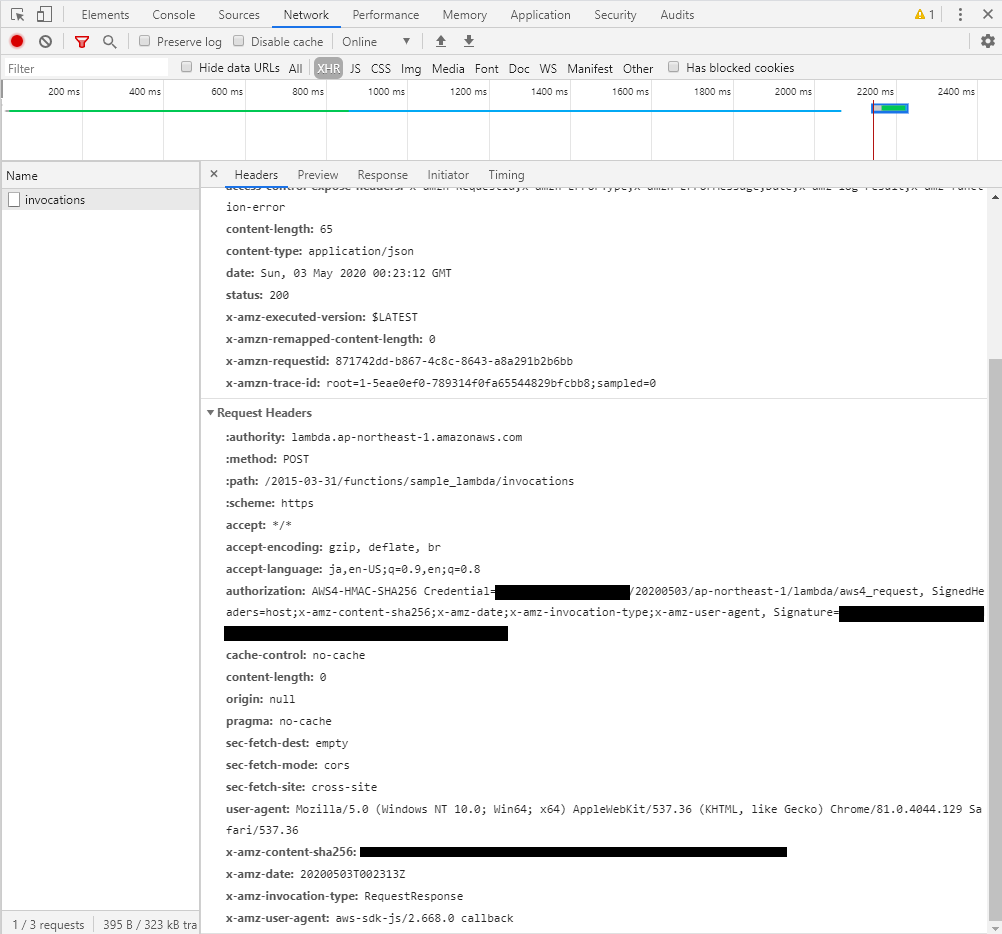Check the Has blocked cookies option
This screenshot has width=1002, height=934.
(674, 67)
